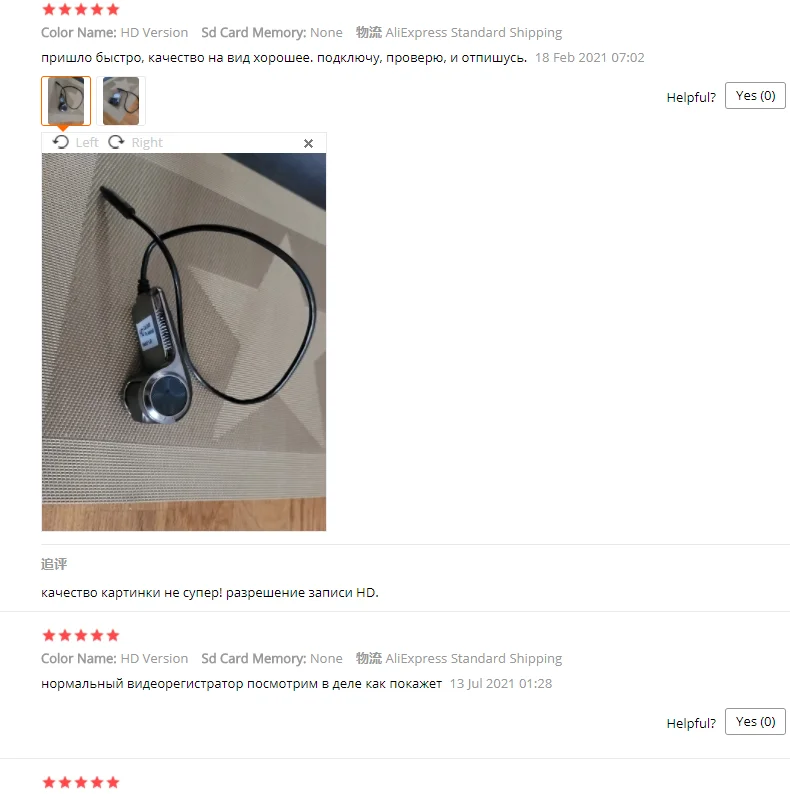The image size is (790, 794).
Task: Click the 13 Jul 2021 01:28 timestamp
Action: pyautogui.click(x=501, y=684)
